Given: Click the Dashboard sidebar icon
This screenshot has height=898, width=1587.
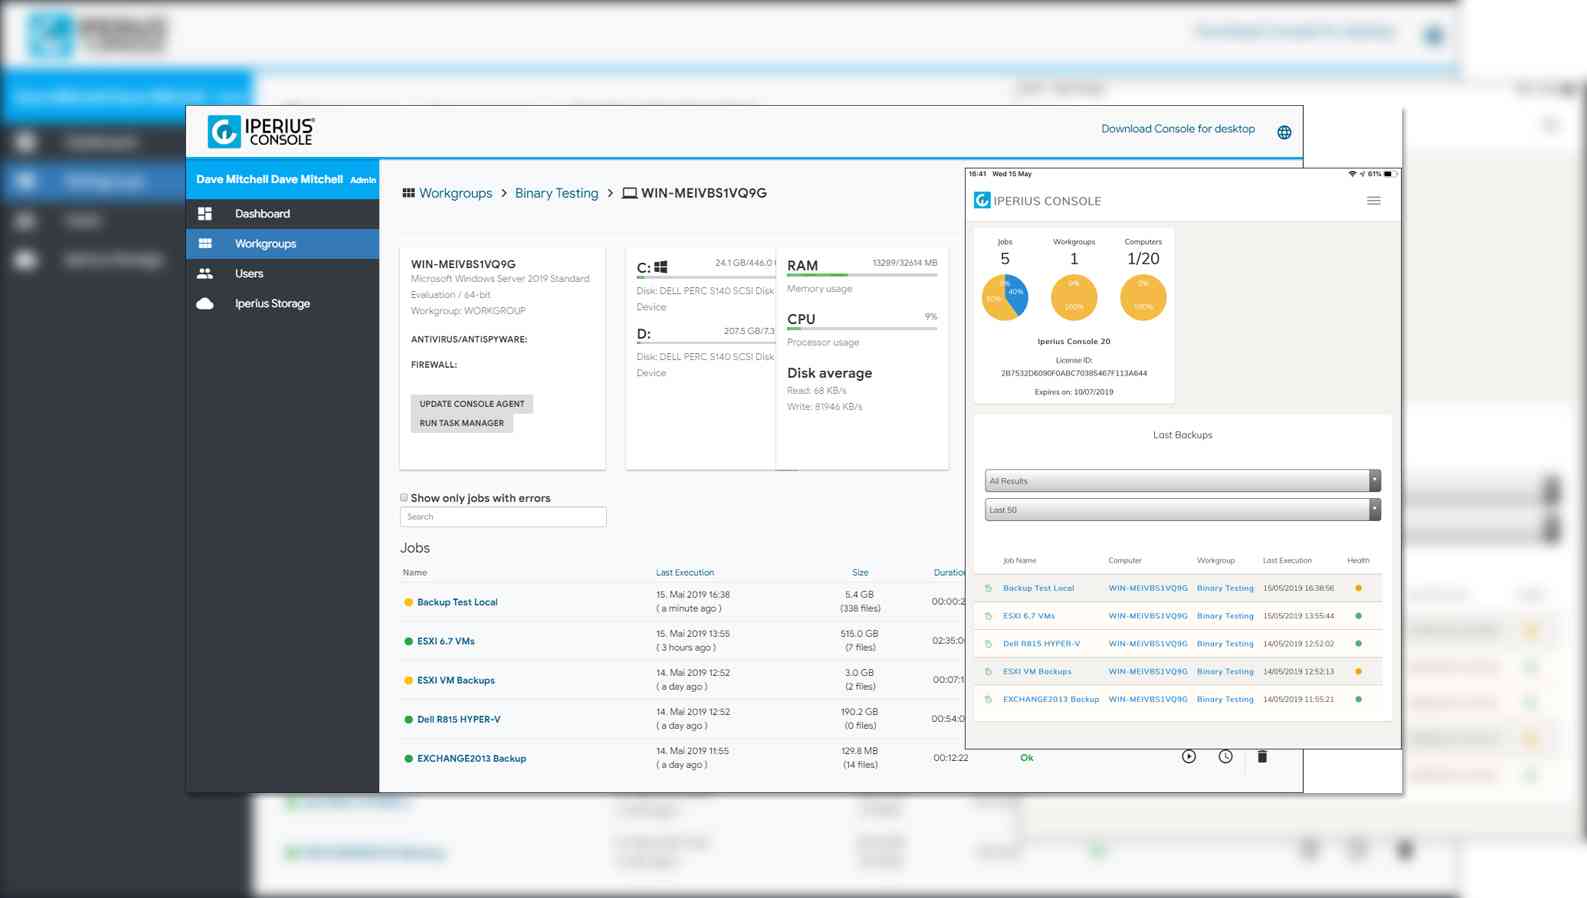Looking at the screenshot, I should (205, 214).
